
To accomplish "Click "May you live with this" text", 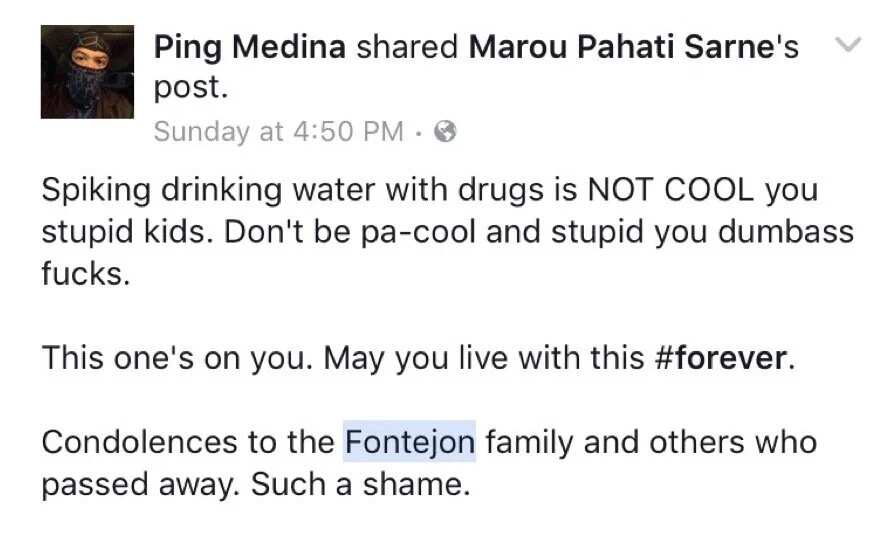I will click(484, 359).
